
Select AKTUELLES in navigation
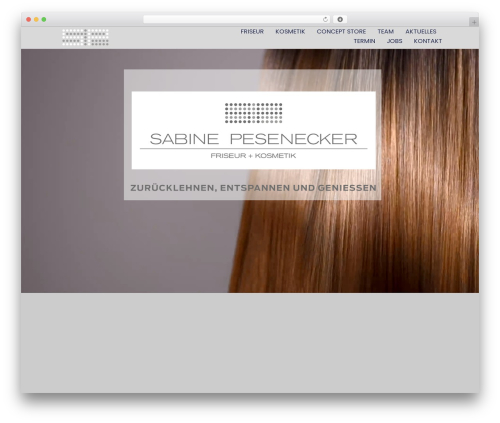421,31
